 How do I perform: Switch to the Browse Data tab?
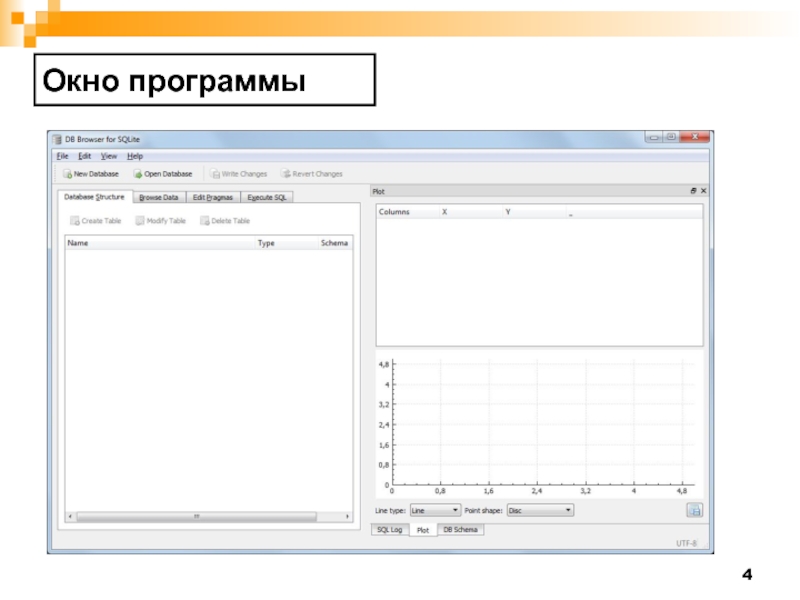(x=159, y=198)
